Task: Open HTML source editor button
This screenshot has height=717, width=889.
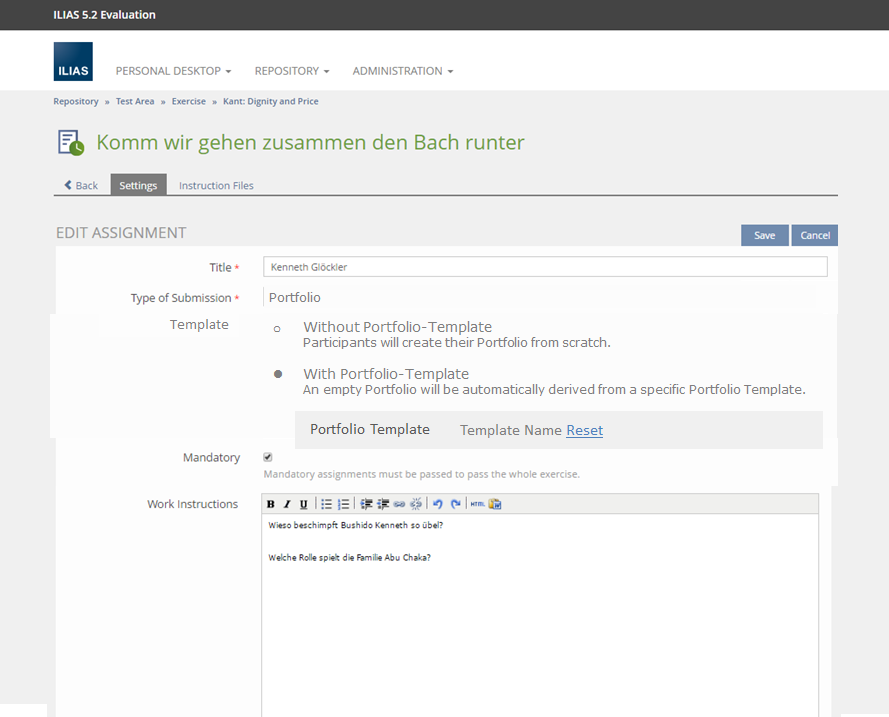Action: [x=478, y=504]
